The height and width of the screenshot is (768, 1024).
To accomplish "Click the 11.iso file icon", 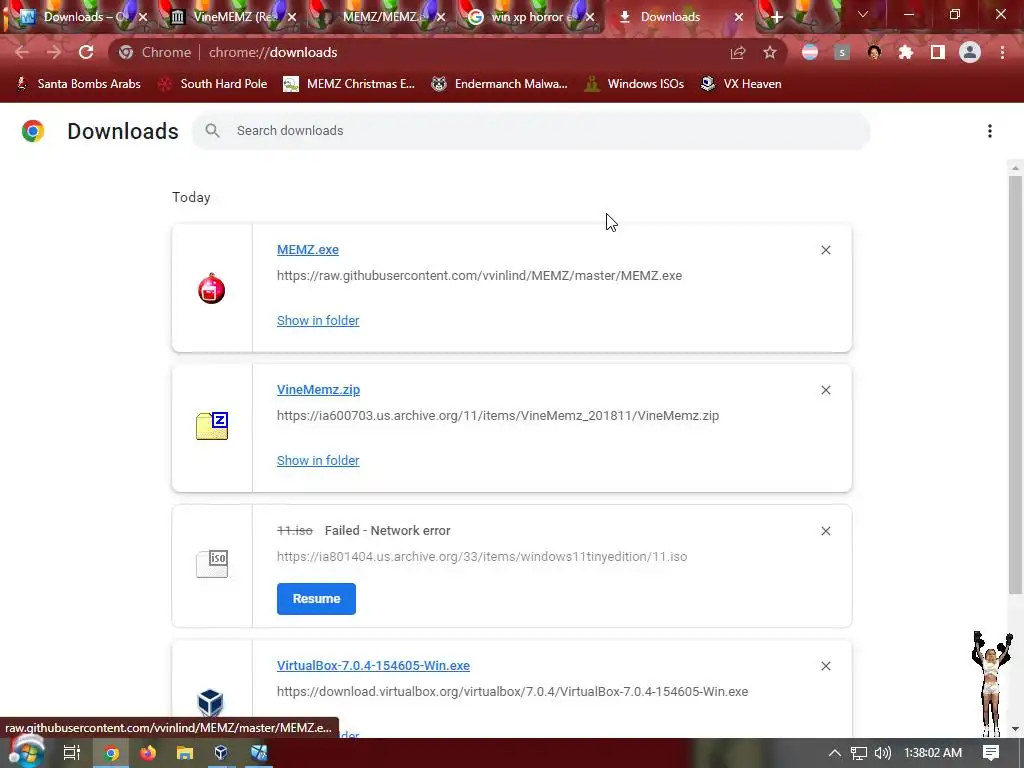I will (x=212, y=564).
